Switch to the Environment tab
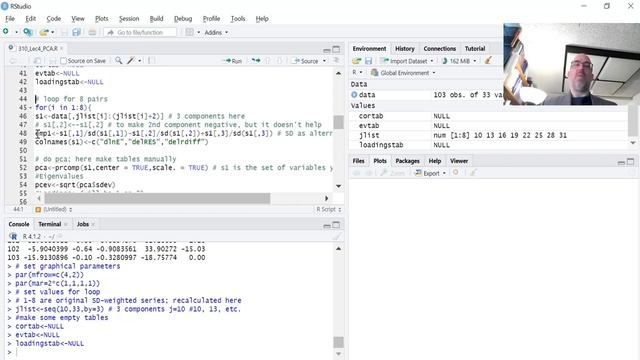Image resolution: width=640 pixels, height=360 pixels. [369, 49]
